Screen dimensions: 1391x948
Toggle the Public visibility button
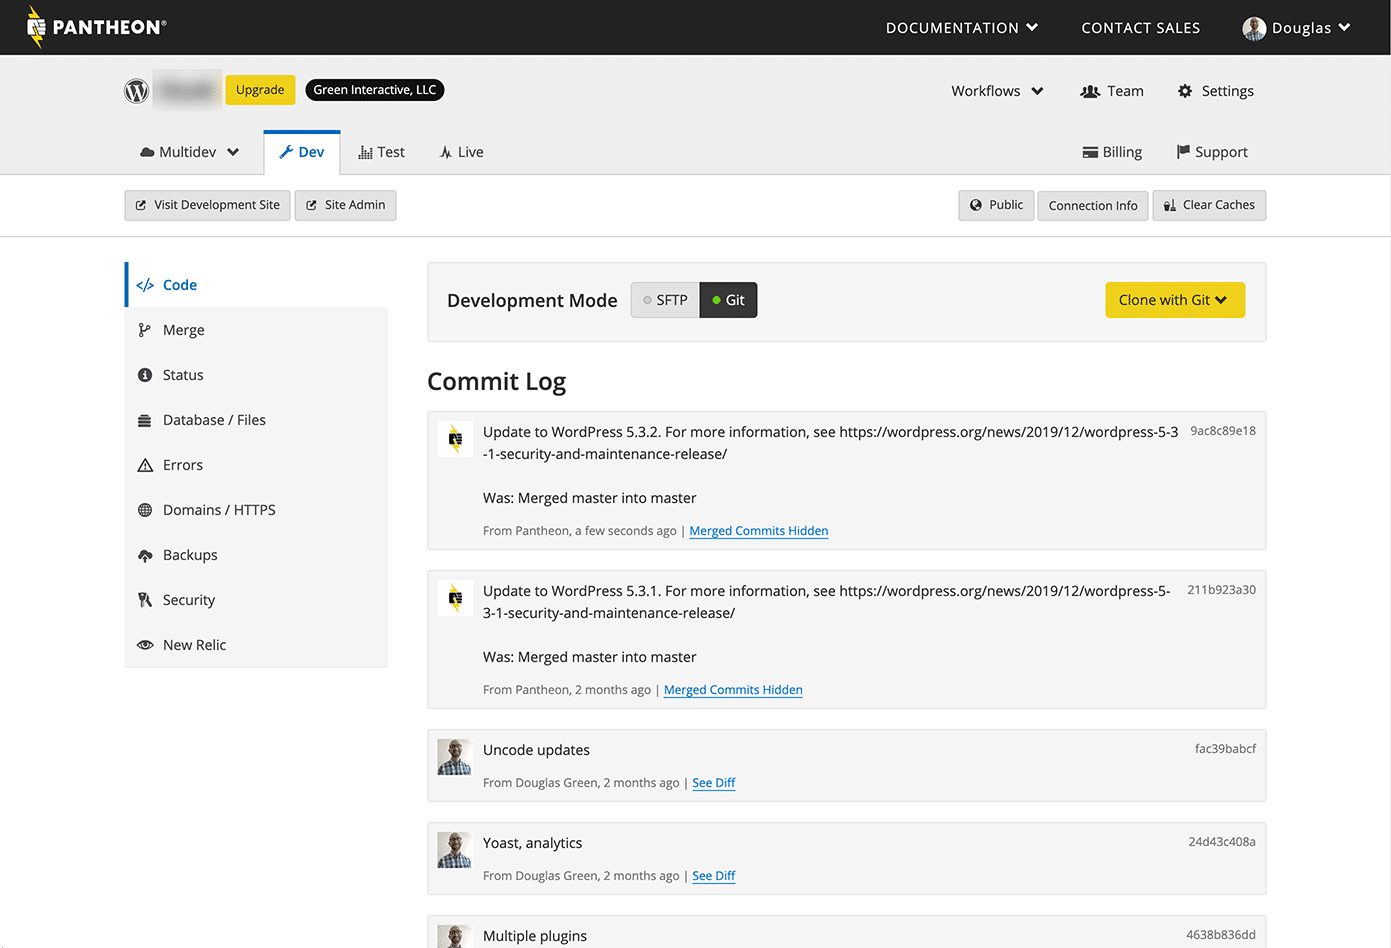click(996, 205)
